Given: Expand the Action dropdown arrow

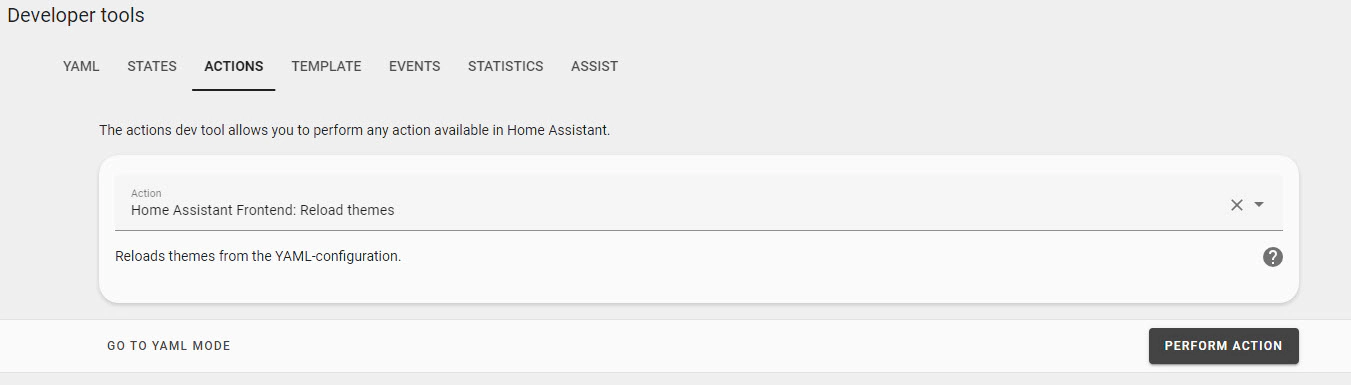Looking at the screenshot, I should click(1259, 204).
